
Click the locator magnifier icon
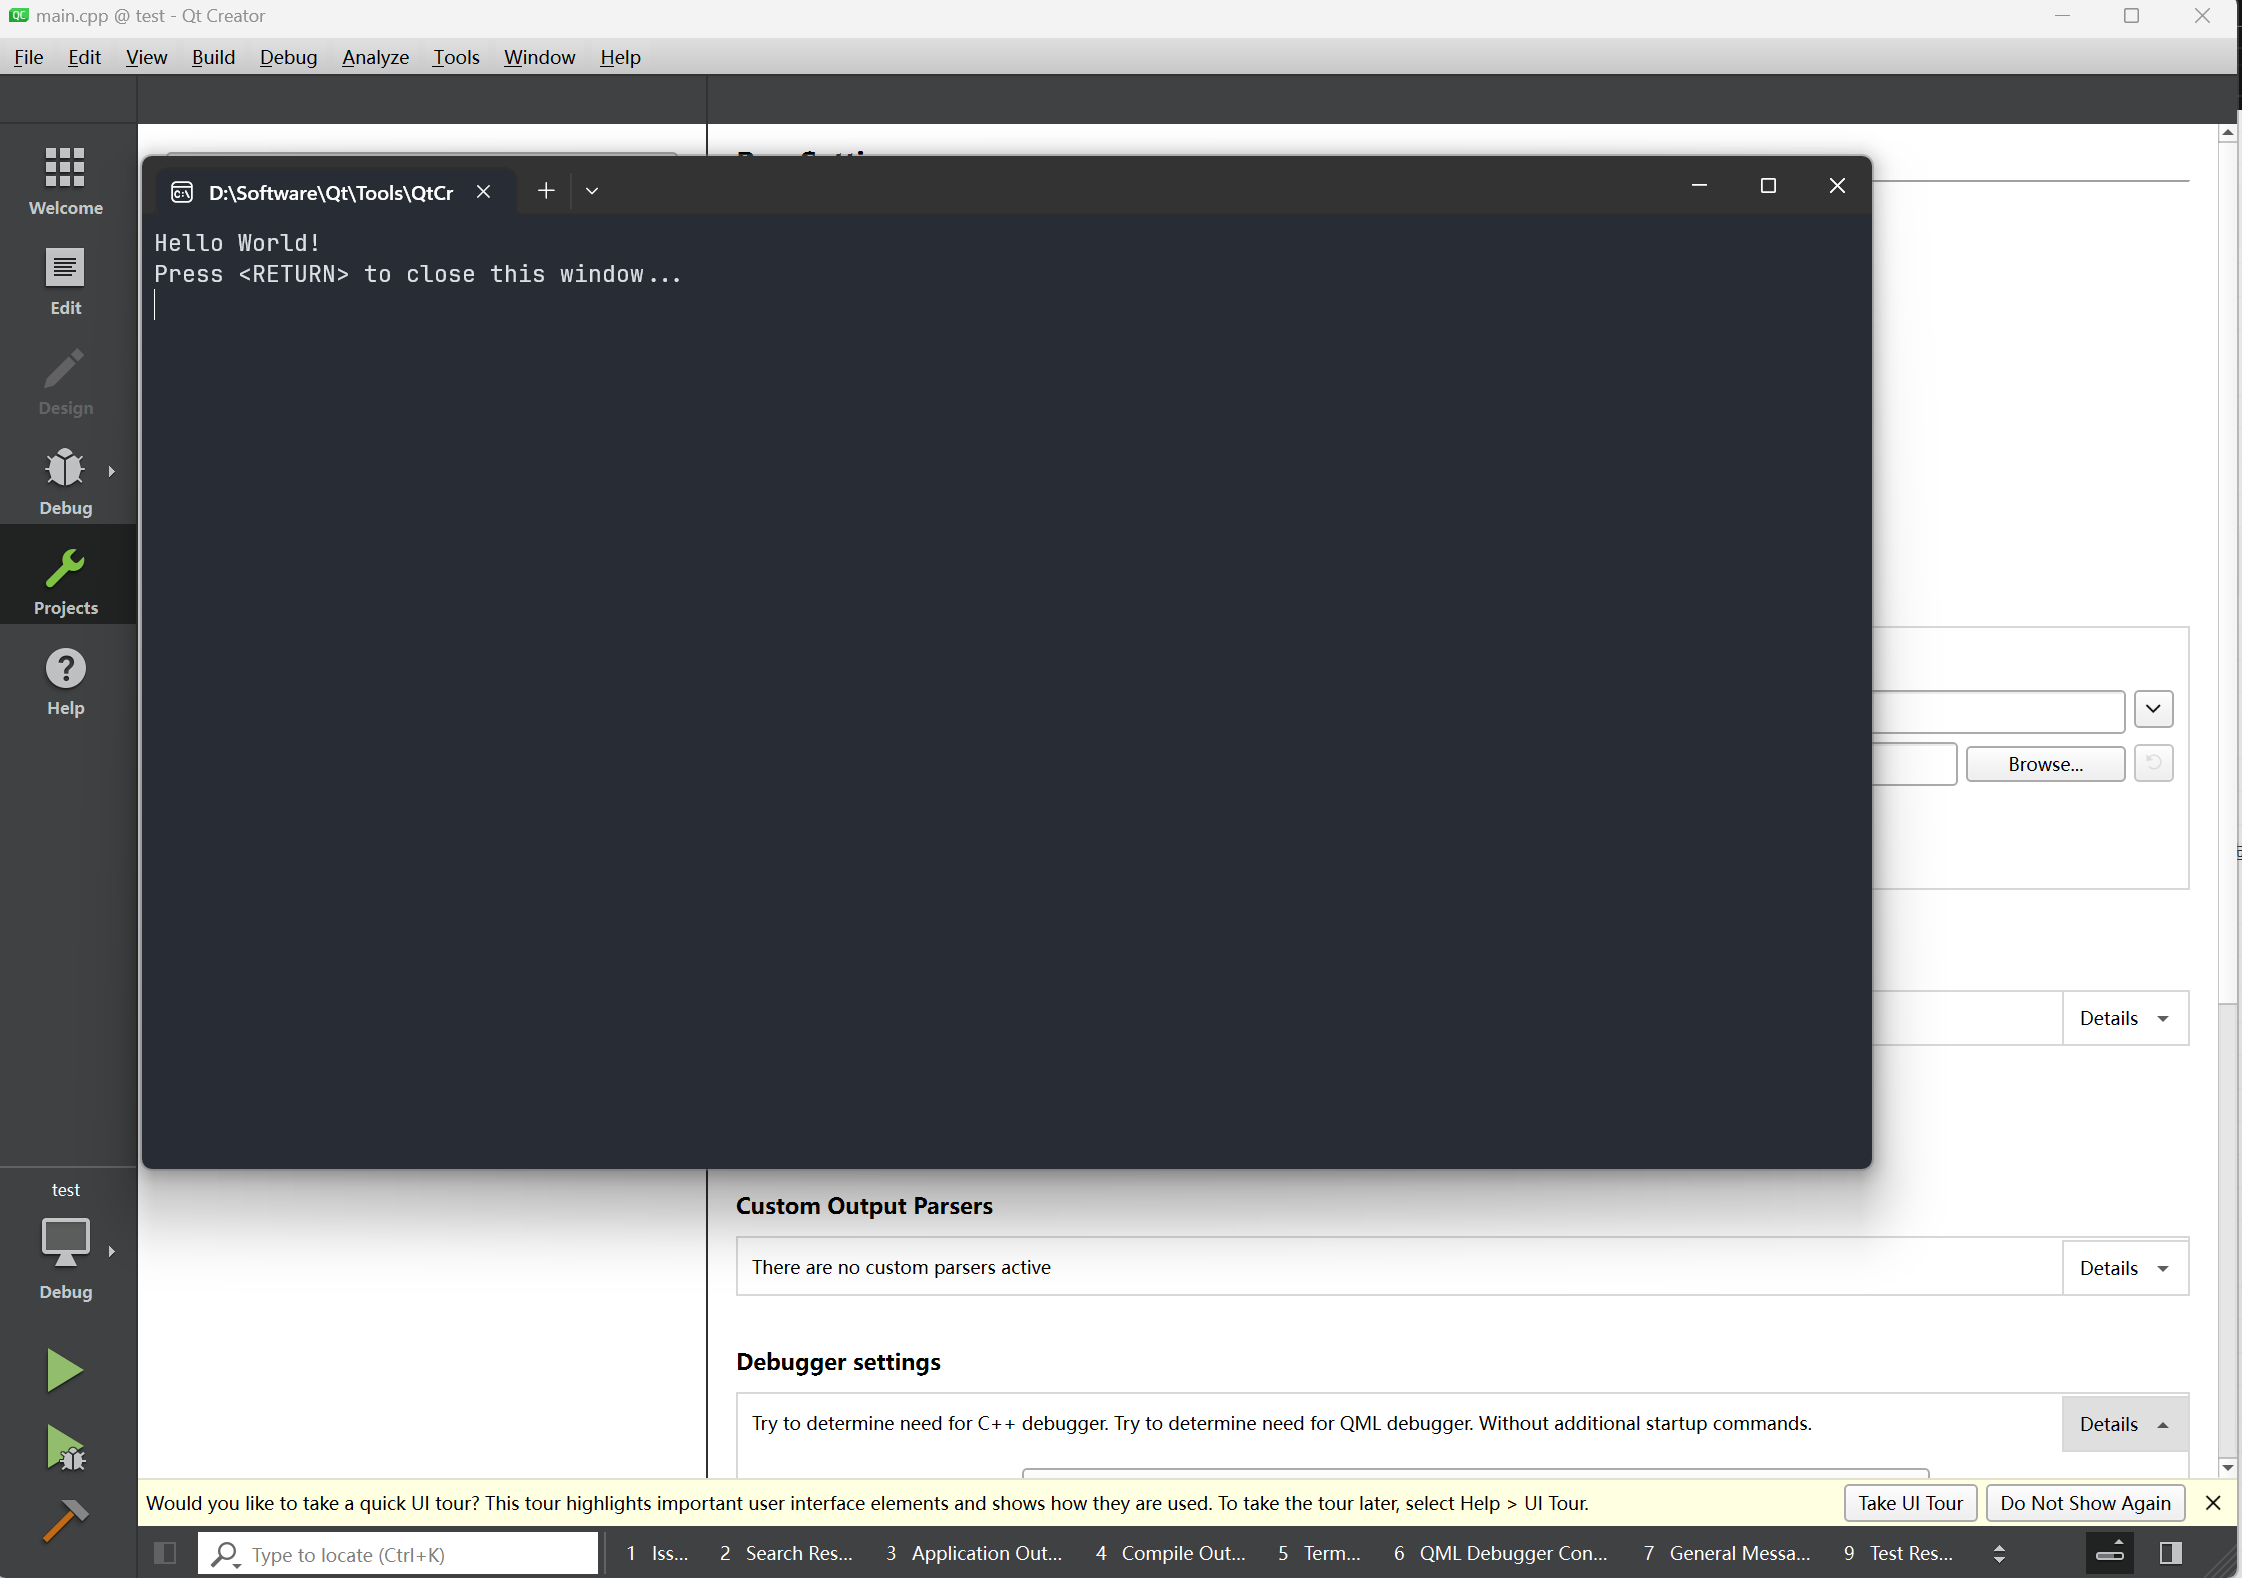[x=226, y=1554]
